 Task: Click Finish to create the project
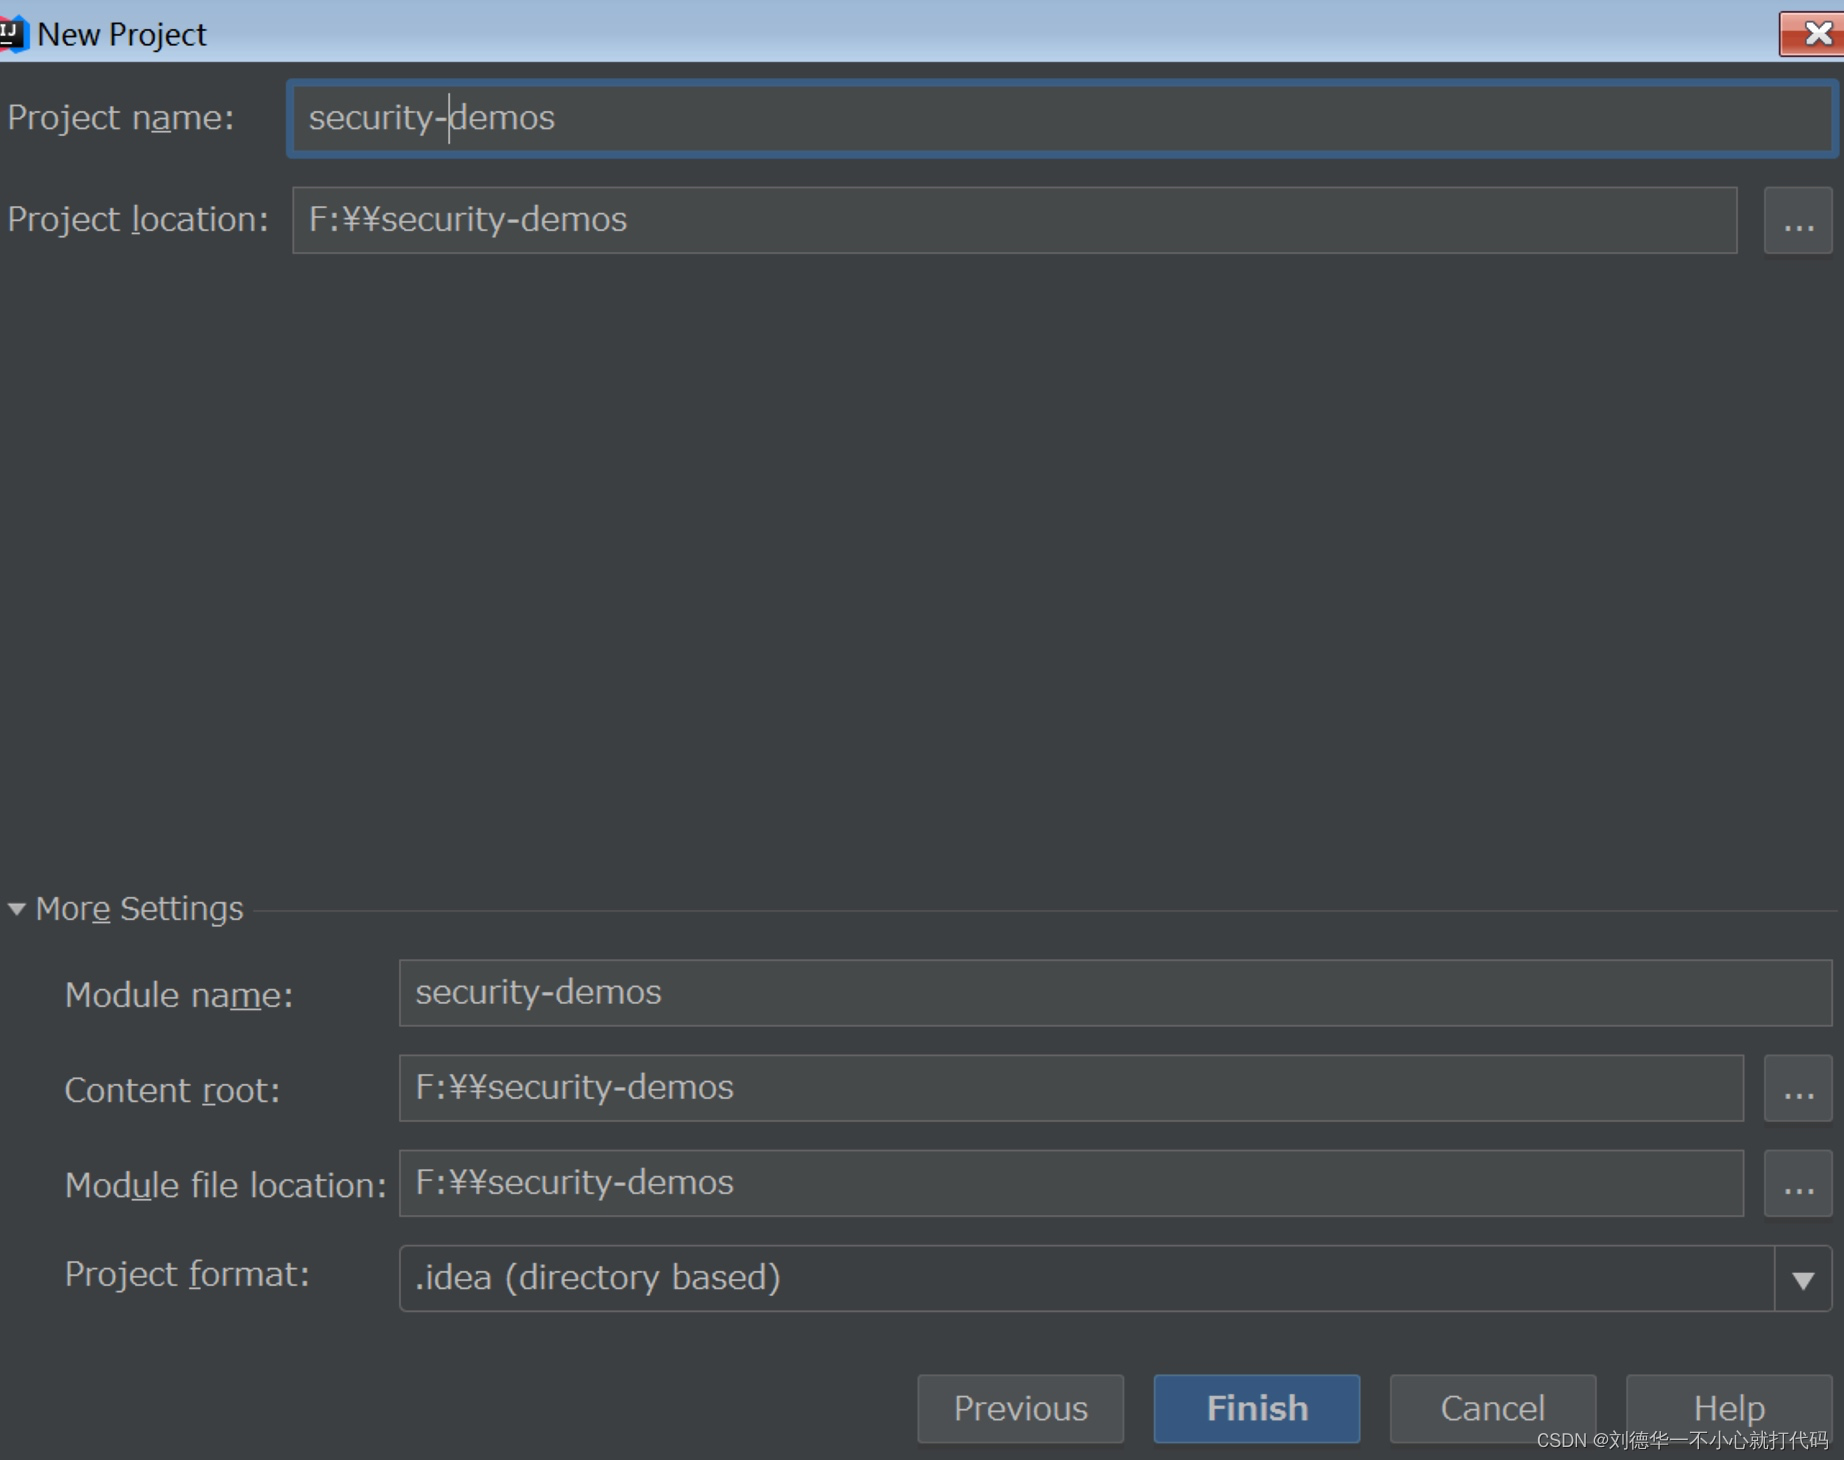1257,1408
